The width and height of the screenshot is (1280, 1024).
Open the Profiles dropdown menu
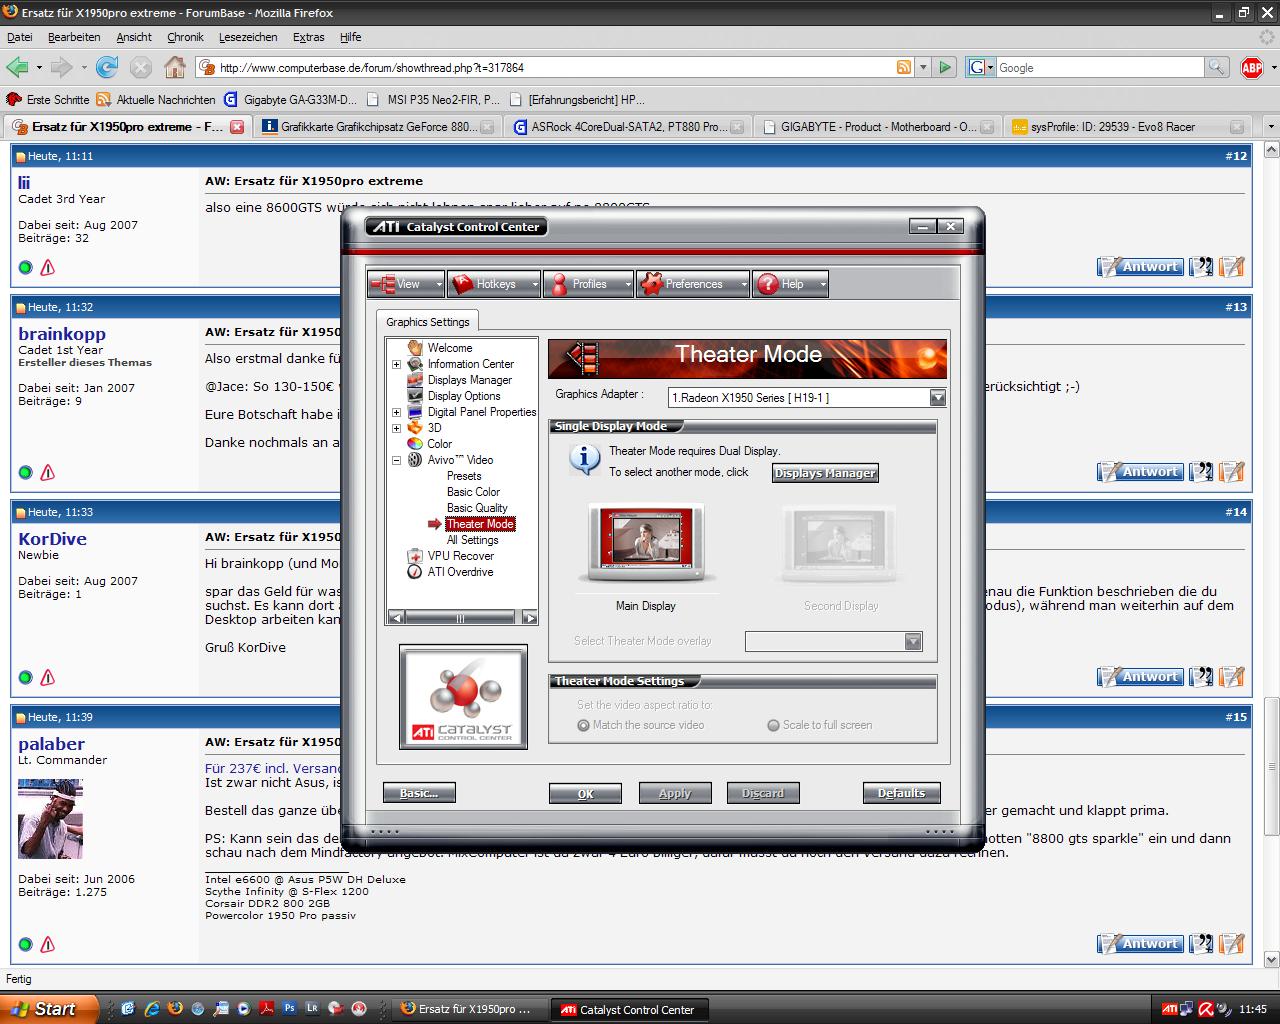tap(589, 284)
